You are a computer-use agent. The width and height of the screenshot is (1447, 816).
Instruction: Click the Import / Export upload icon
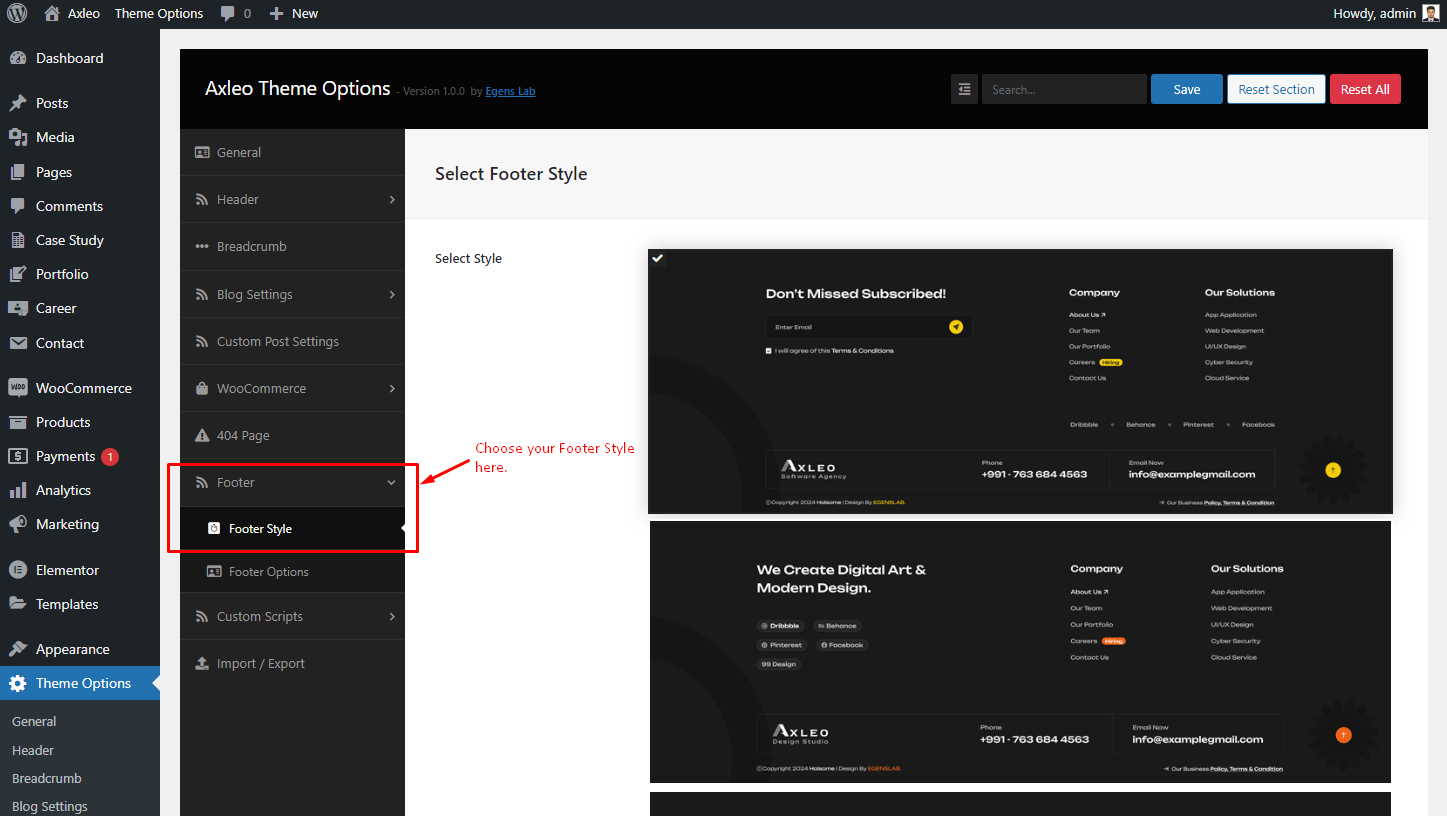202,663
